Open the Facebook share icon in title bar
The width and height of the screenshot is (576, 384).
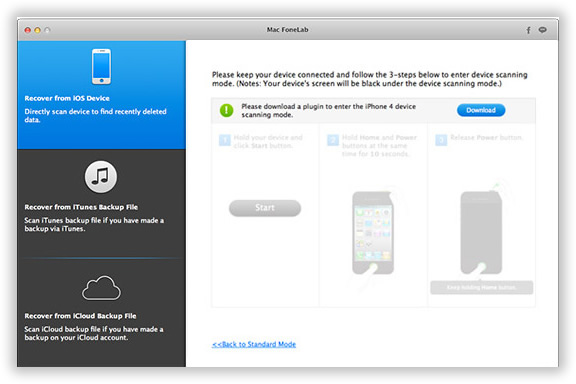528,30
